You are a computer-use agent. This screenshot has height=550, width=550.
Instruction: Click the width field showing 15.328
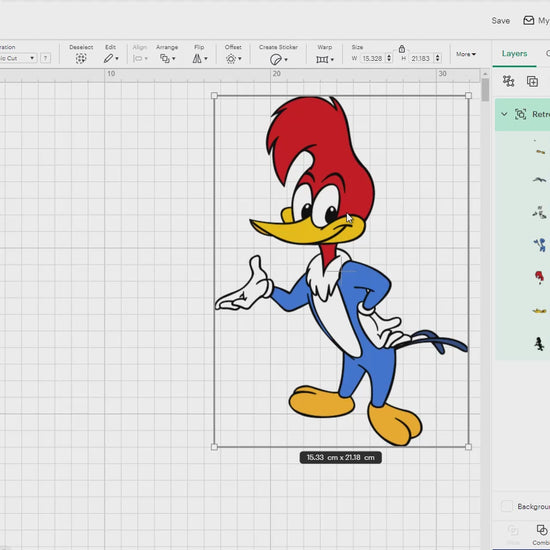pyautogui.click(x=372, y=58)
